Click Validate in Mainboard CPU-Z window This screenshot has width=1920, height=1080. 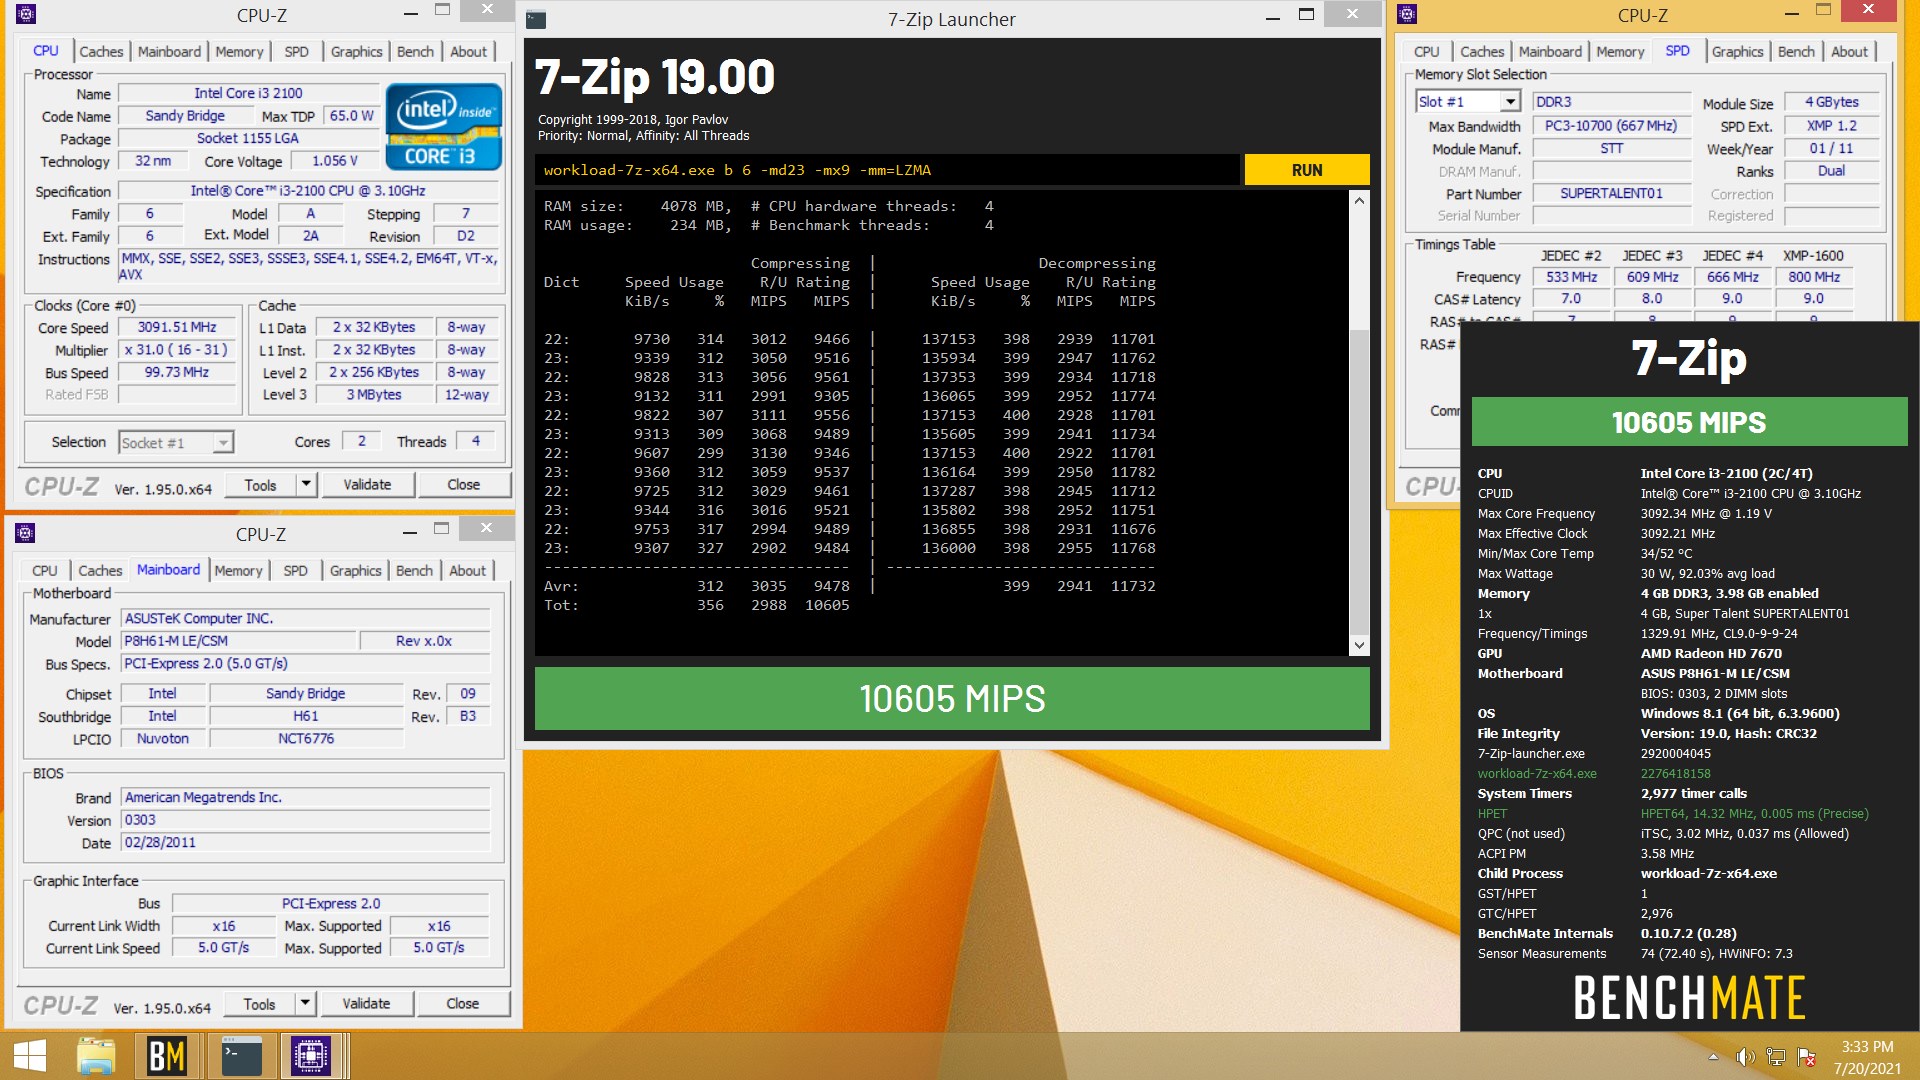point(366,1003)
